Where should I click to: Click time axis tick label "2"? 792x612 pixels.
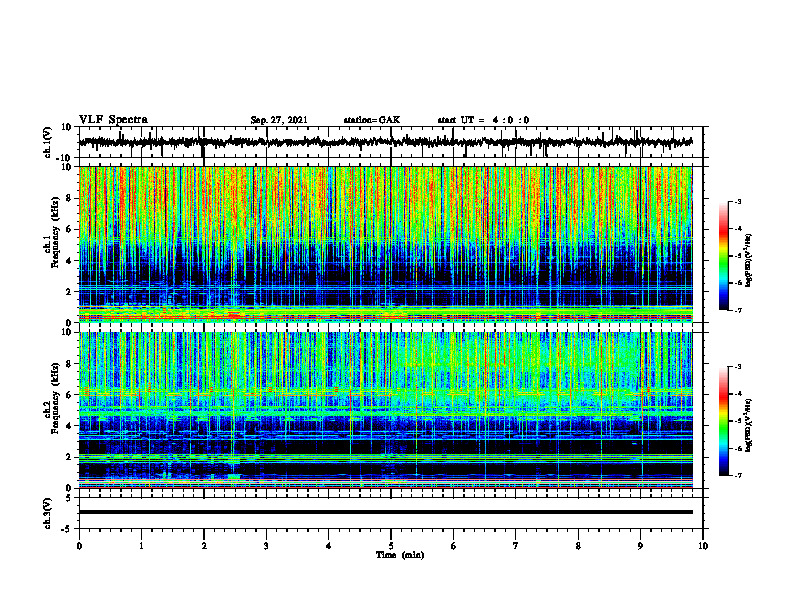[204, 546]
